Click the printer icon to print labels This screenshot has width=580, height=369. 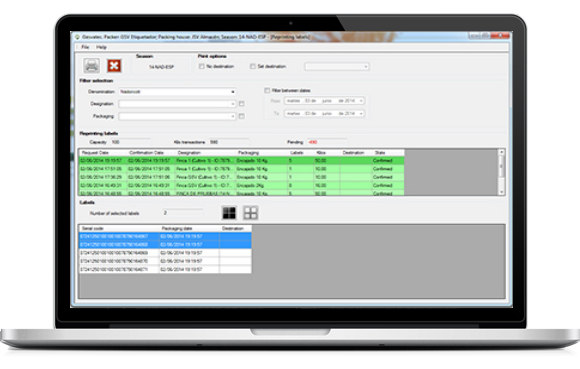point(91,66)
